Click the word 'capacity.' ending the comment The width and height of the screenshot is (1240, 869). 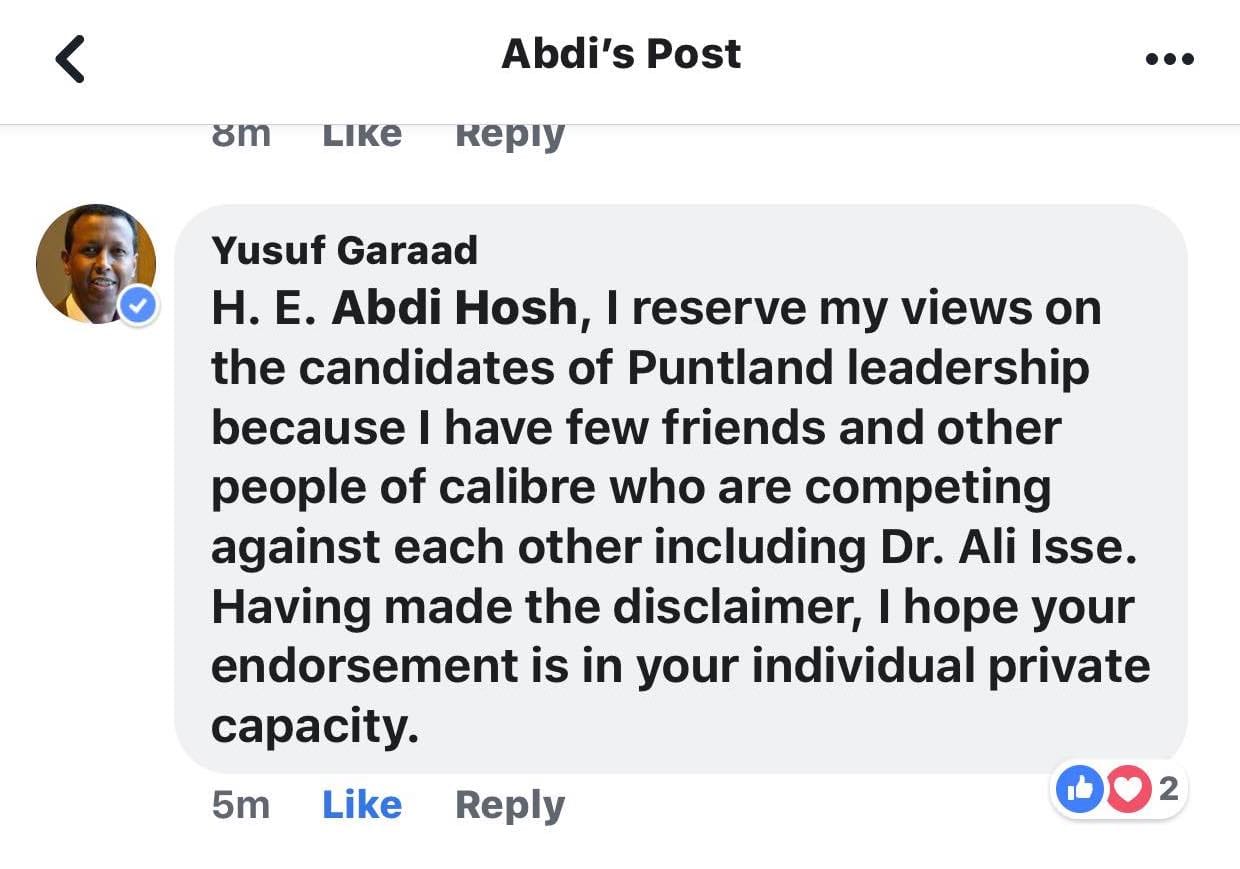click(314, 727)
